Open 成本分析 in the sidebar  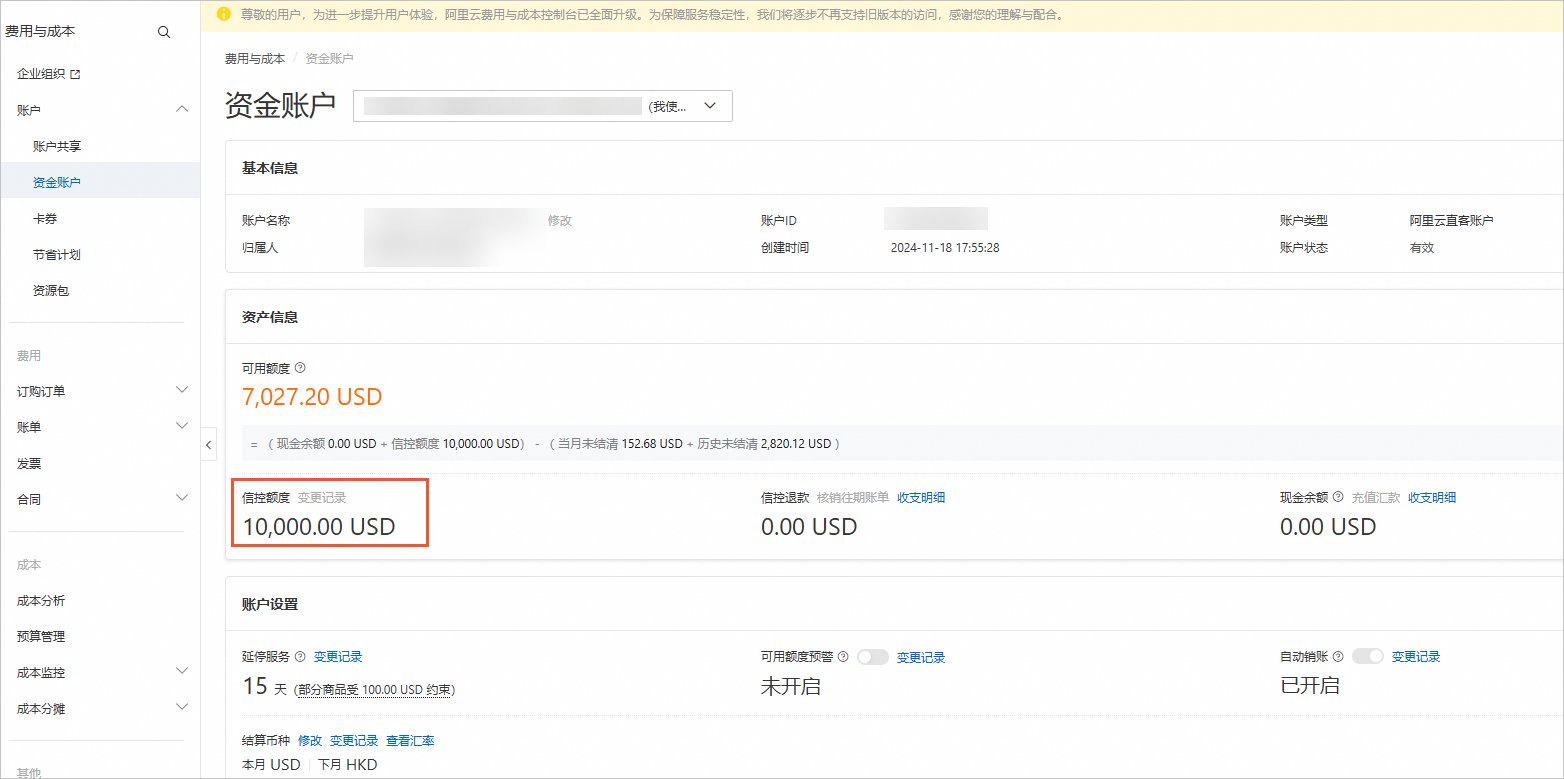tap(41, 601)
